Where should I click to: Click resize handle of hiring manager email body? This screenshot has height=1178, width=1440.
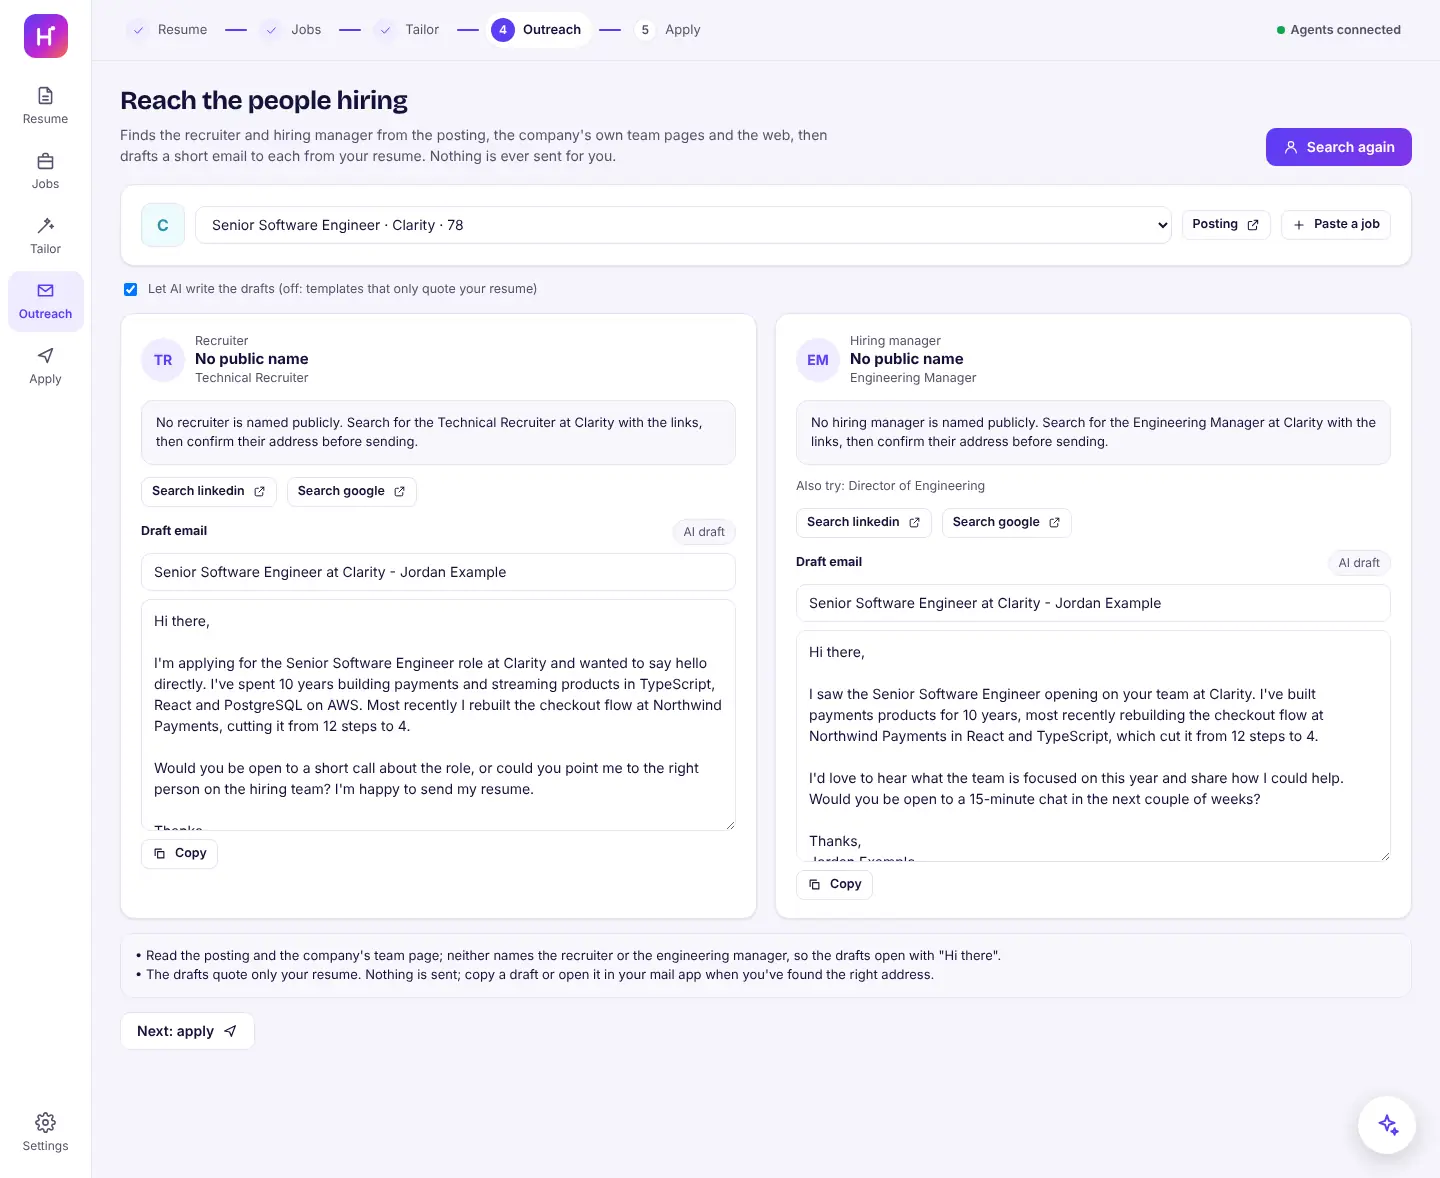(x=1385, y=856)
